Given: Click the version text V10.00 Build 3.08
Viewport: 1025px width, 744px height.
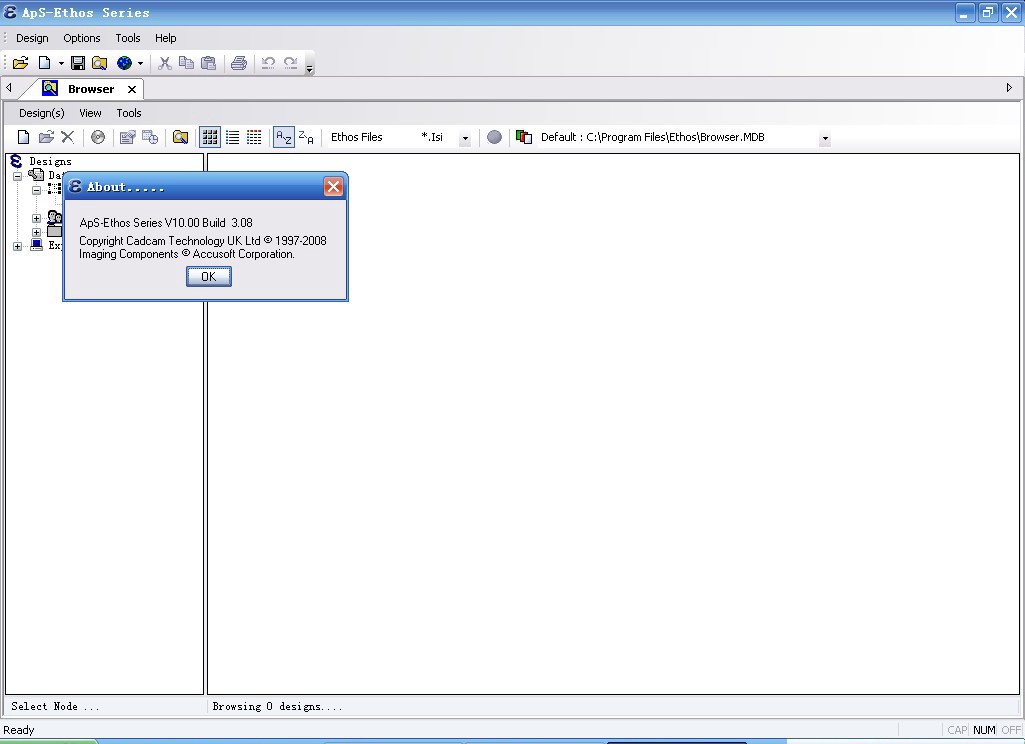Looking at the screenshot, I should point(166,223).
